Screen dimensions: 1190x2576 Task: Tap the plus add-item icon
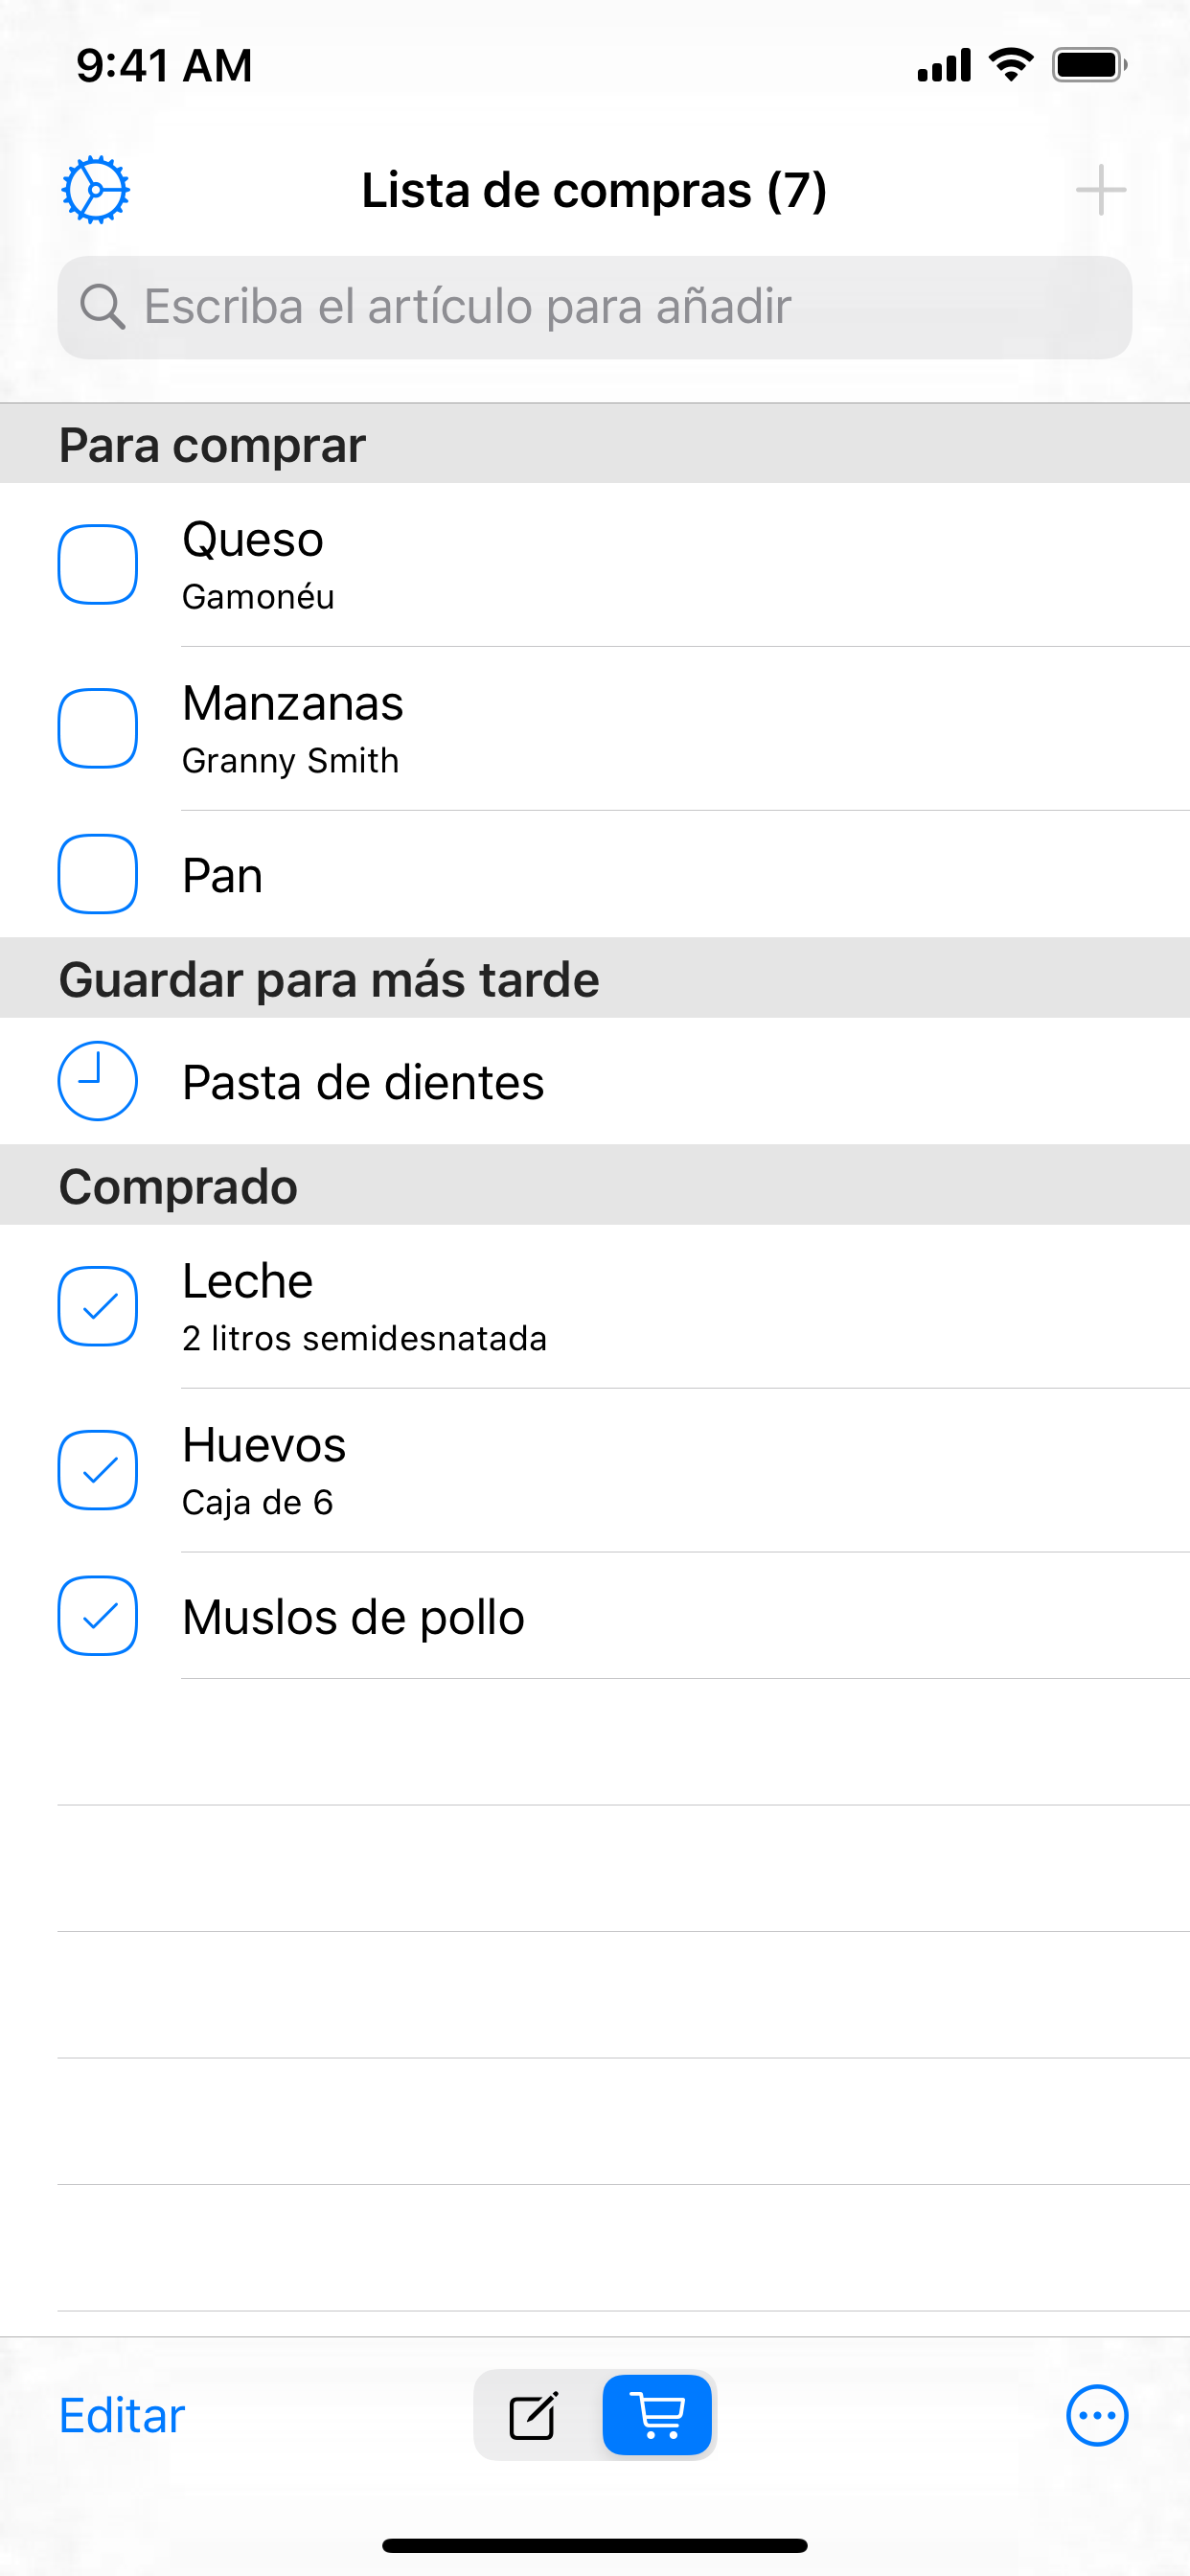pyautogui.click(x=1100, y=190)
